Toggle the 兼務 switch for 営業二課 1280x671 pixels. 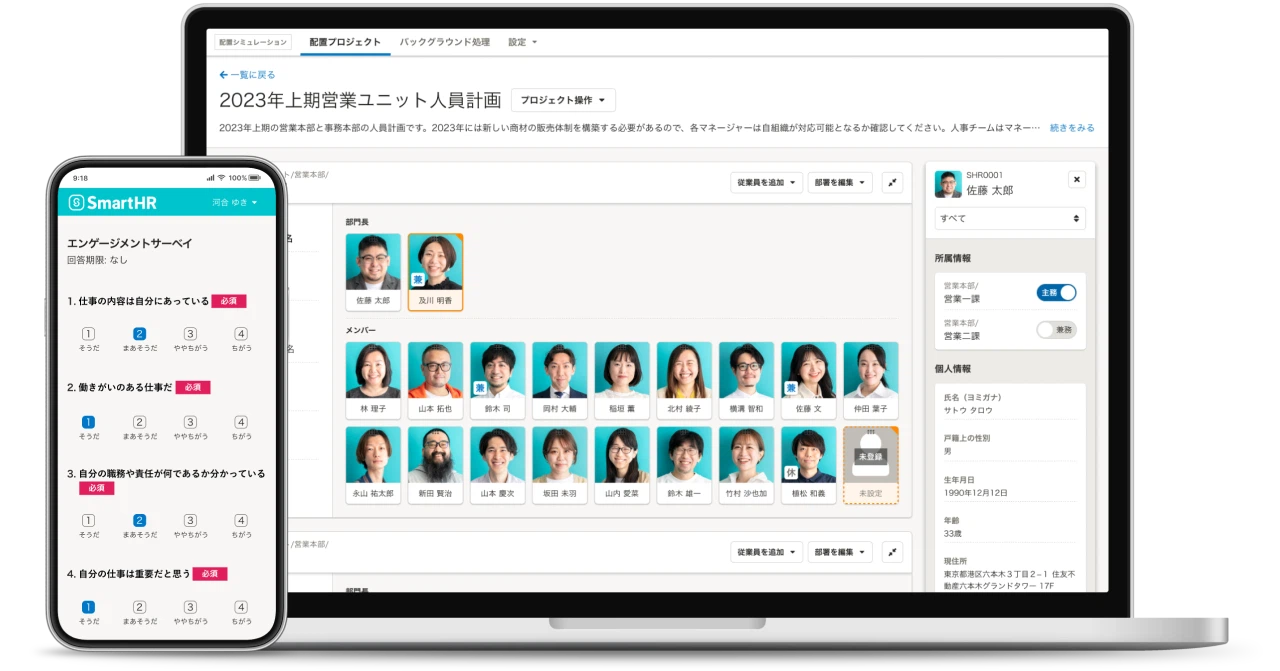[x=1056, y=329]
